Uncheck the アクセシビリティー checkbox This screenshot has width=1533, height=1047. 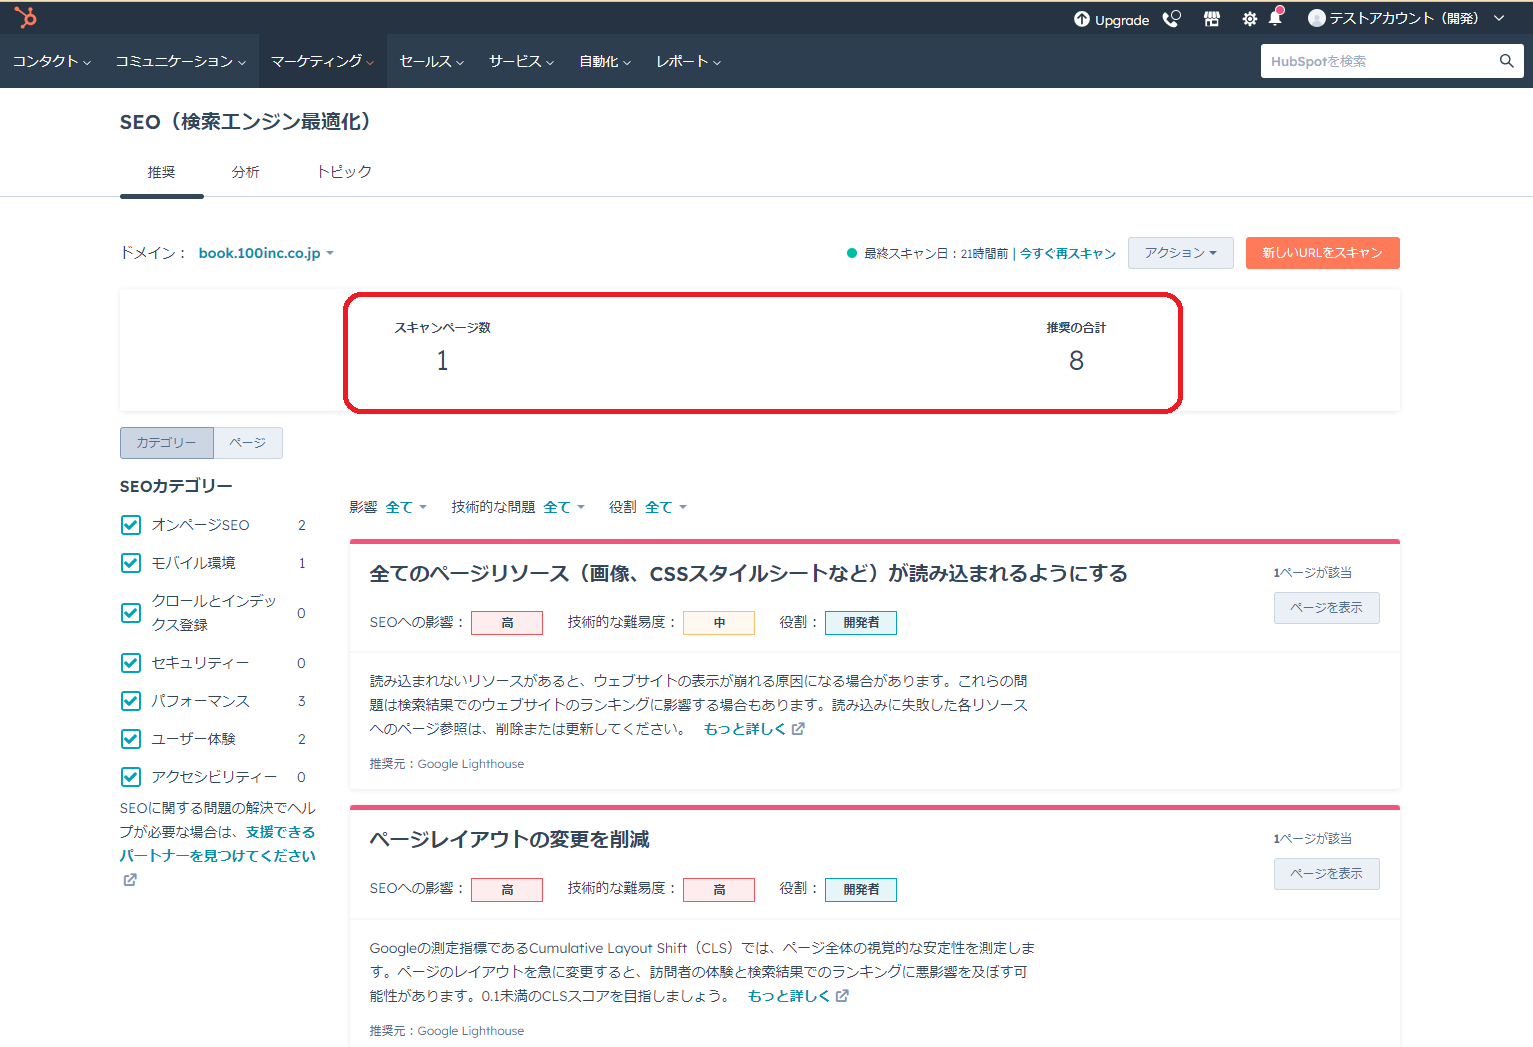tap(131, 777)
